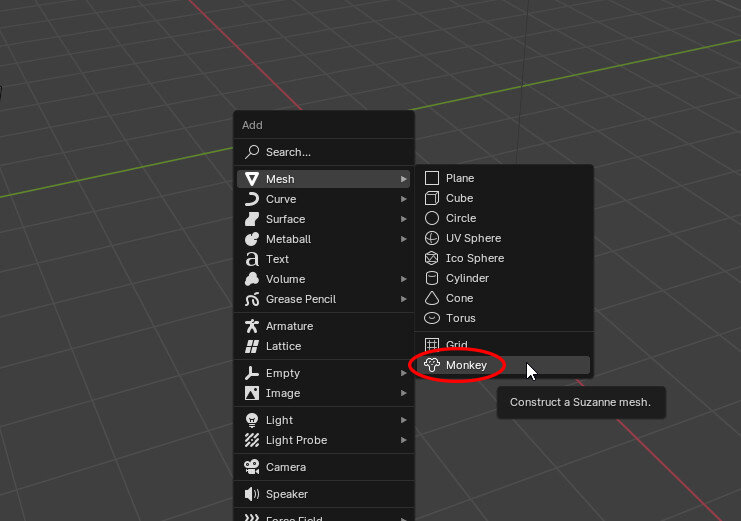Click the Light Probe icon
Screen dimensions: 741x521
[x=252, y=440]
